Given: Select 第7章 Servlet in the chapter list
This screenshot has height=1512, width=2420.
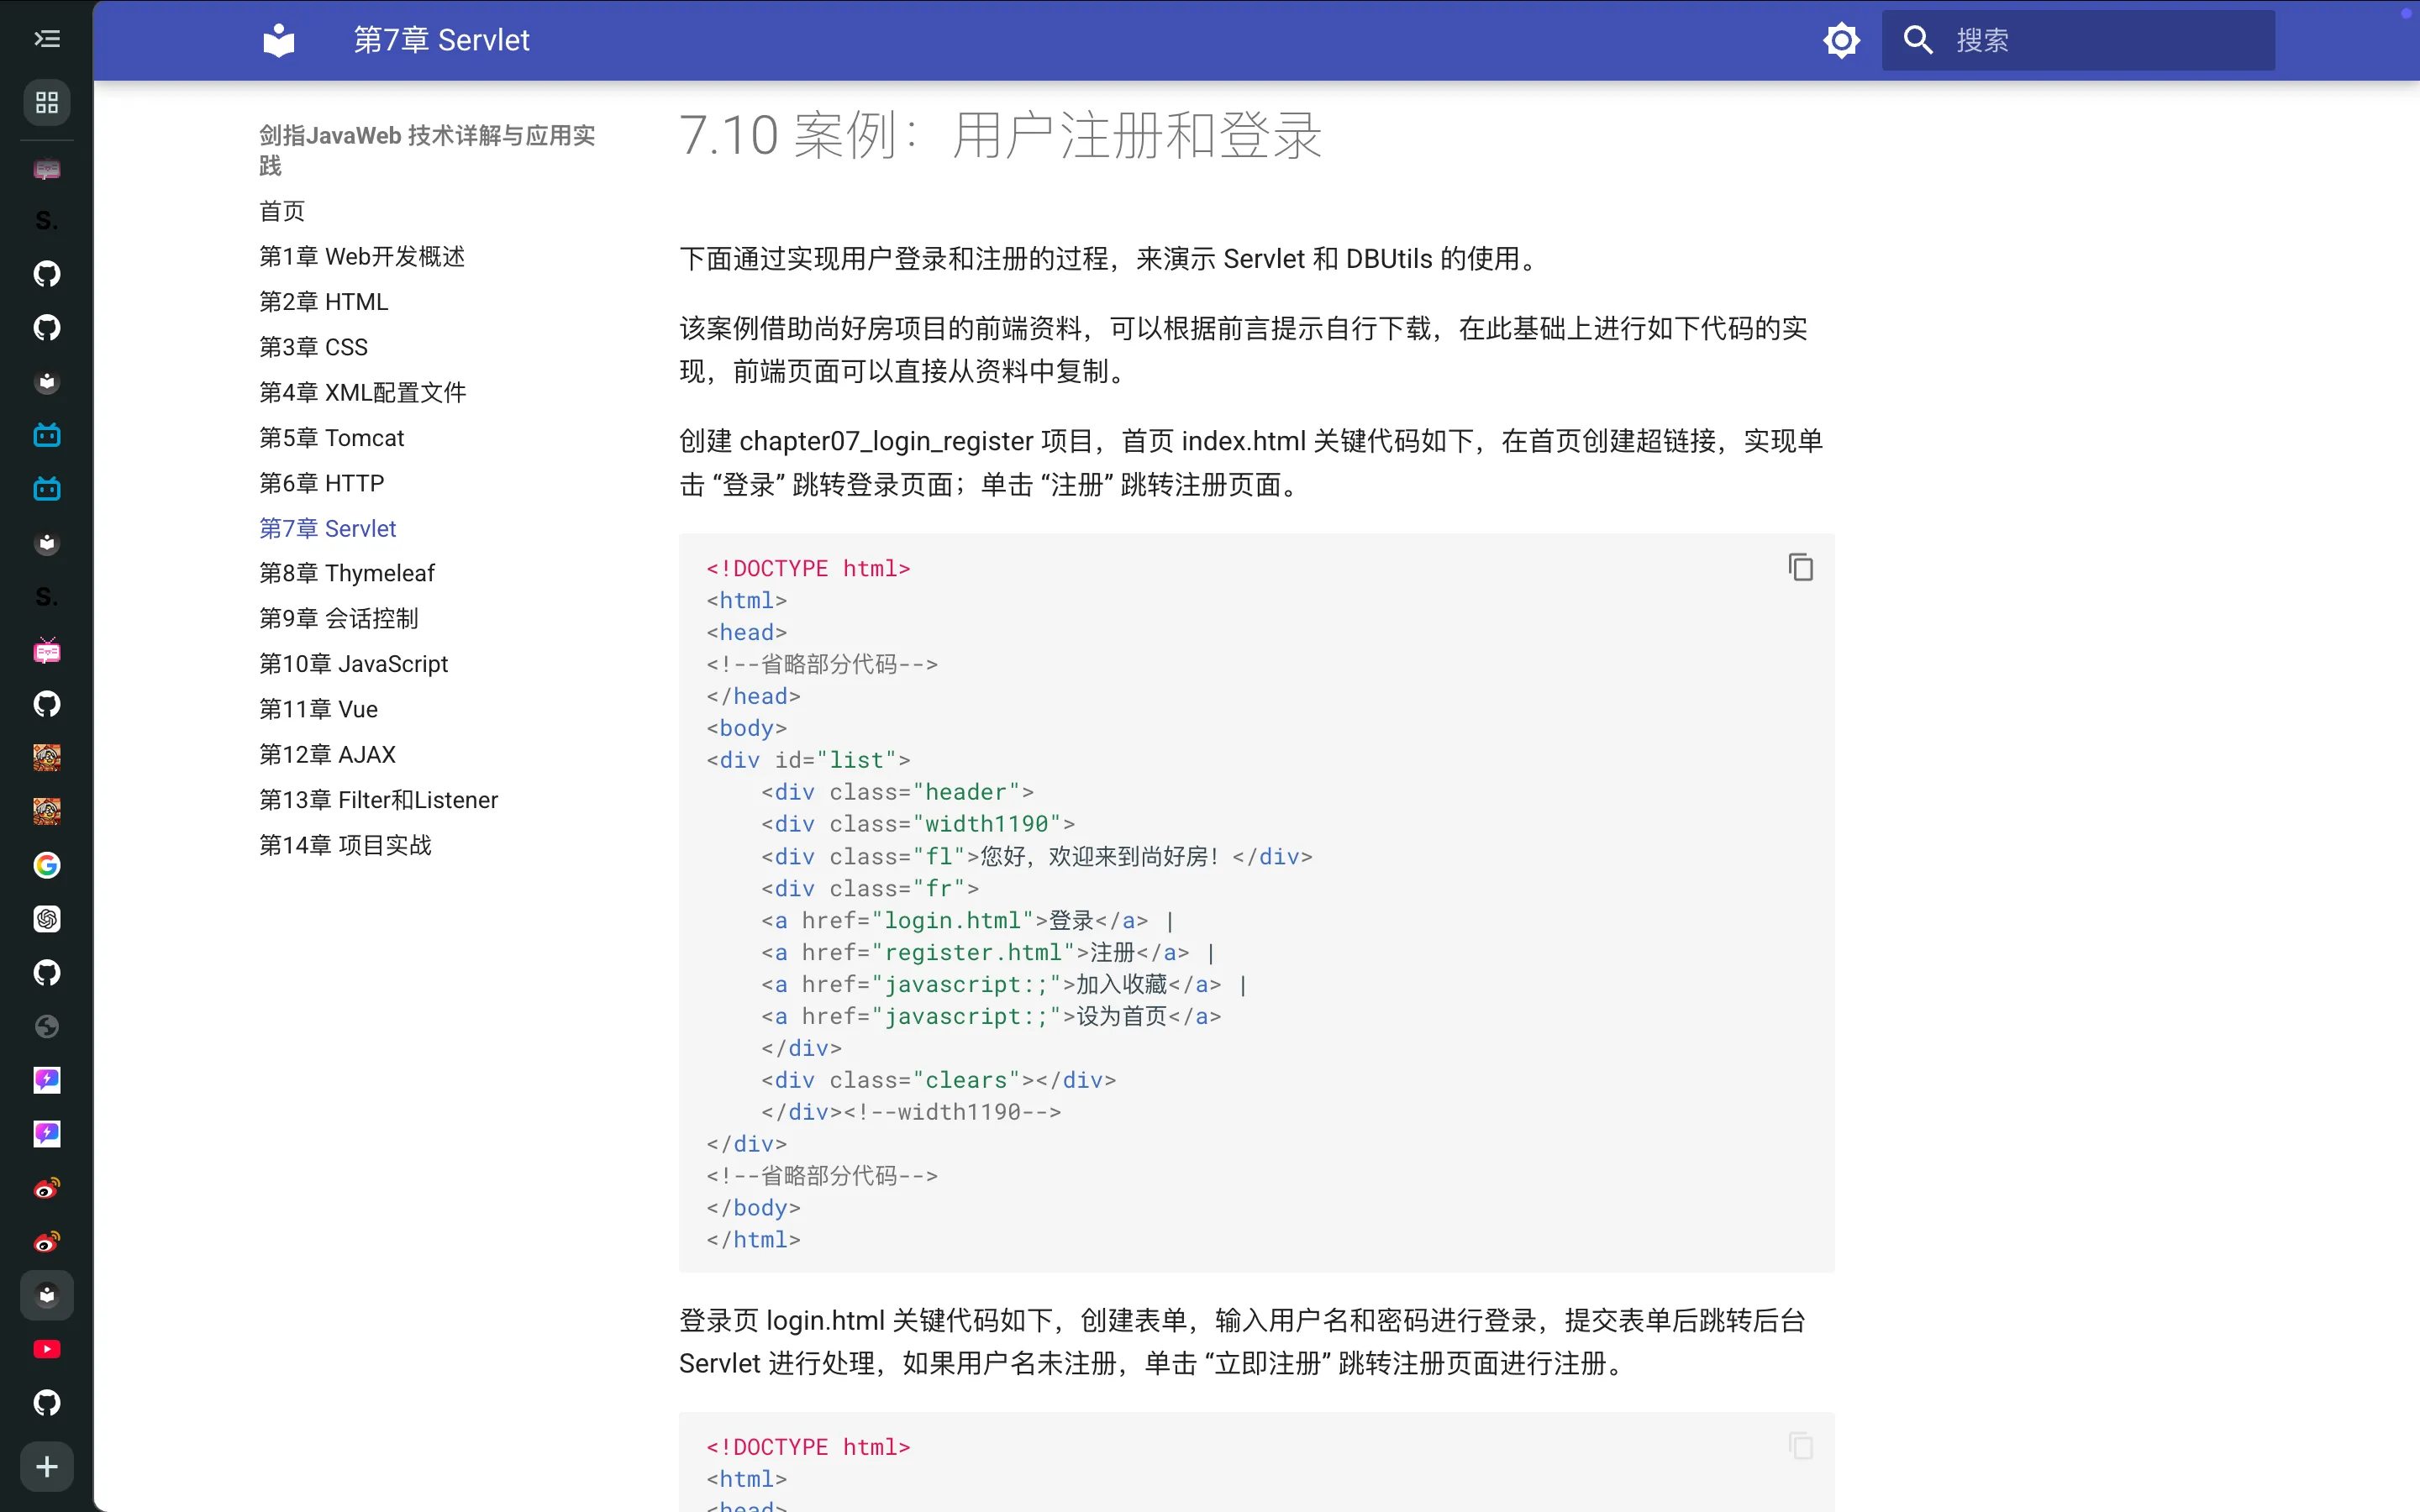Looking at the screenshot, I should click(x=328, y=528).
